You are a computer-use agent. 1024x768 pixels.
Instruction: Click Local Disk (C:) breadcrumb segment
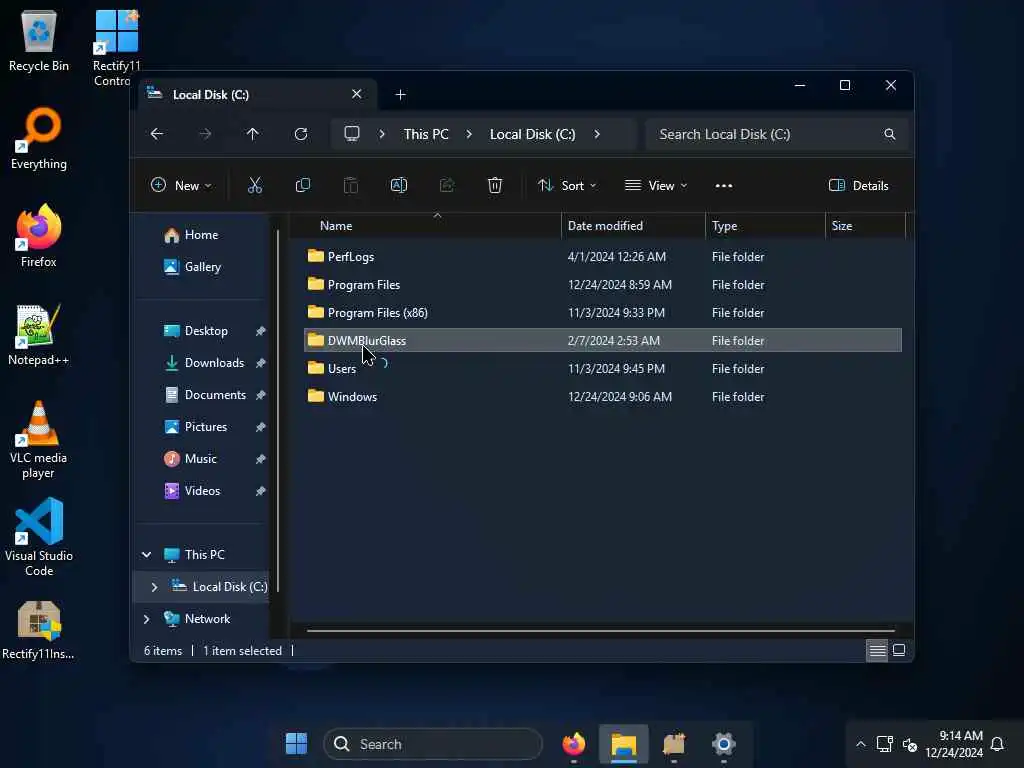point(532,134)
